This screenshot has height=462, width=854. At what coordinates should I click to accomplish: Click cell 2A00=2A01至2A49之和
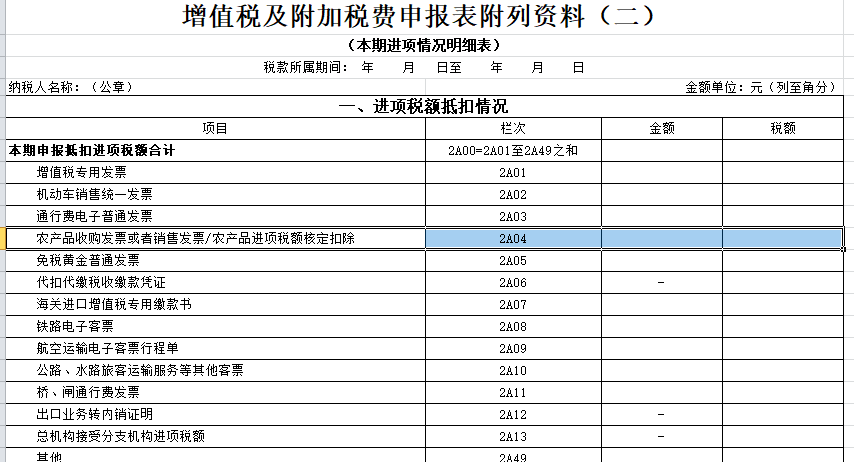point(513,150)
